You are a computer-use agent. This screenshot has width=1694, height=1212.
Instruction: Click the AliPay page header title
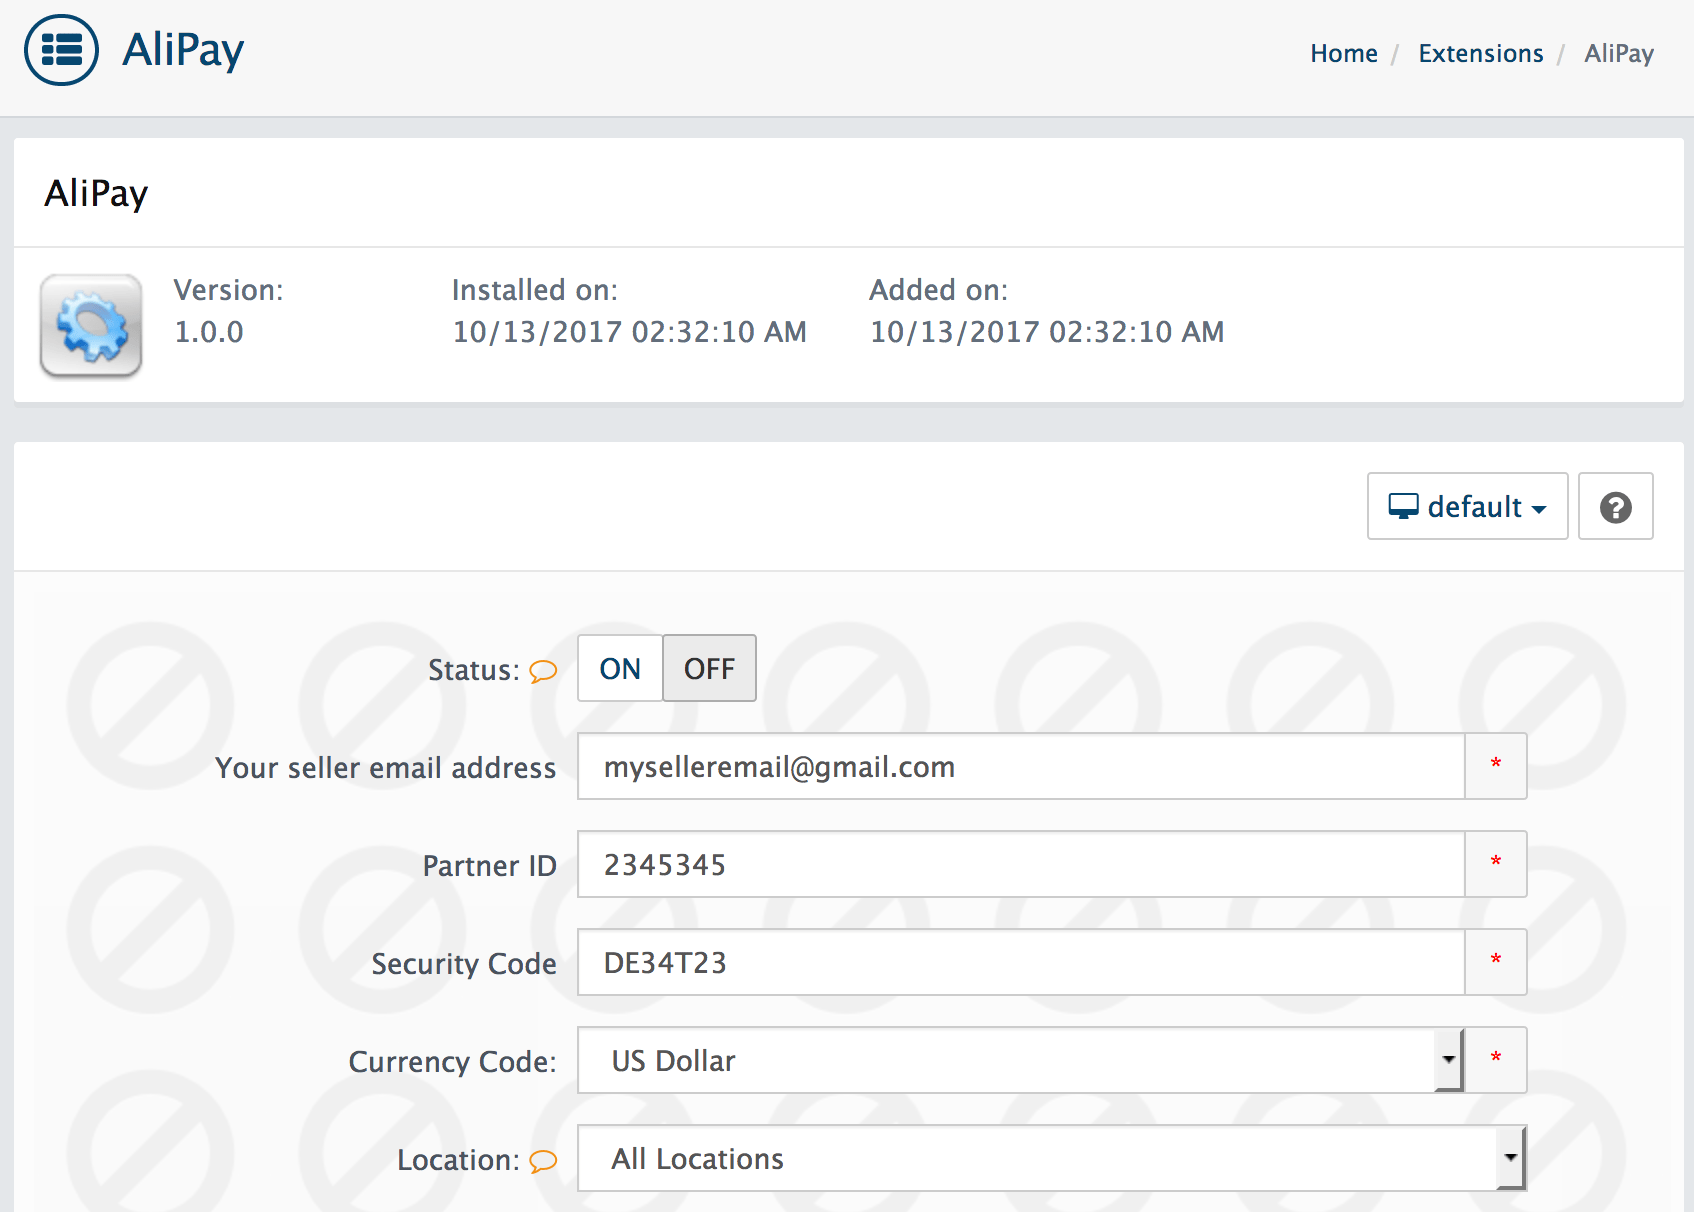tap(183, 50)
